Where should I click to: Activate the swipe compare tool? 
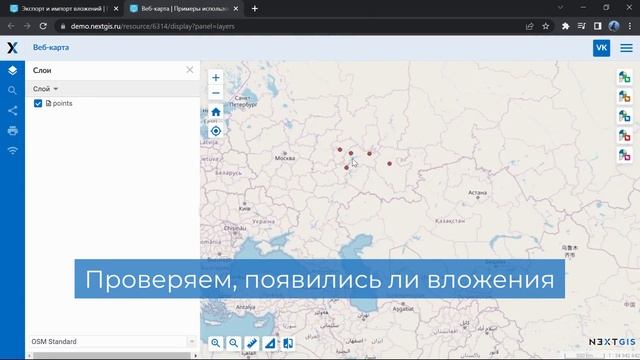[x=288, y=343]
